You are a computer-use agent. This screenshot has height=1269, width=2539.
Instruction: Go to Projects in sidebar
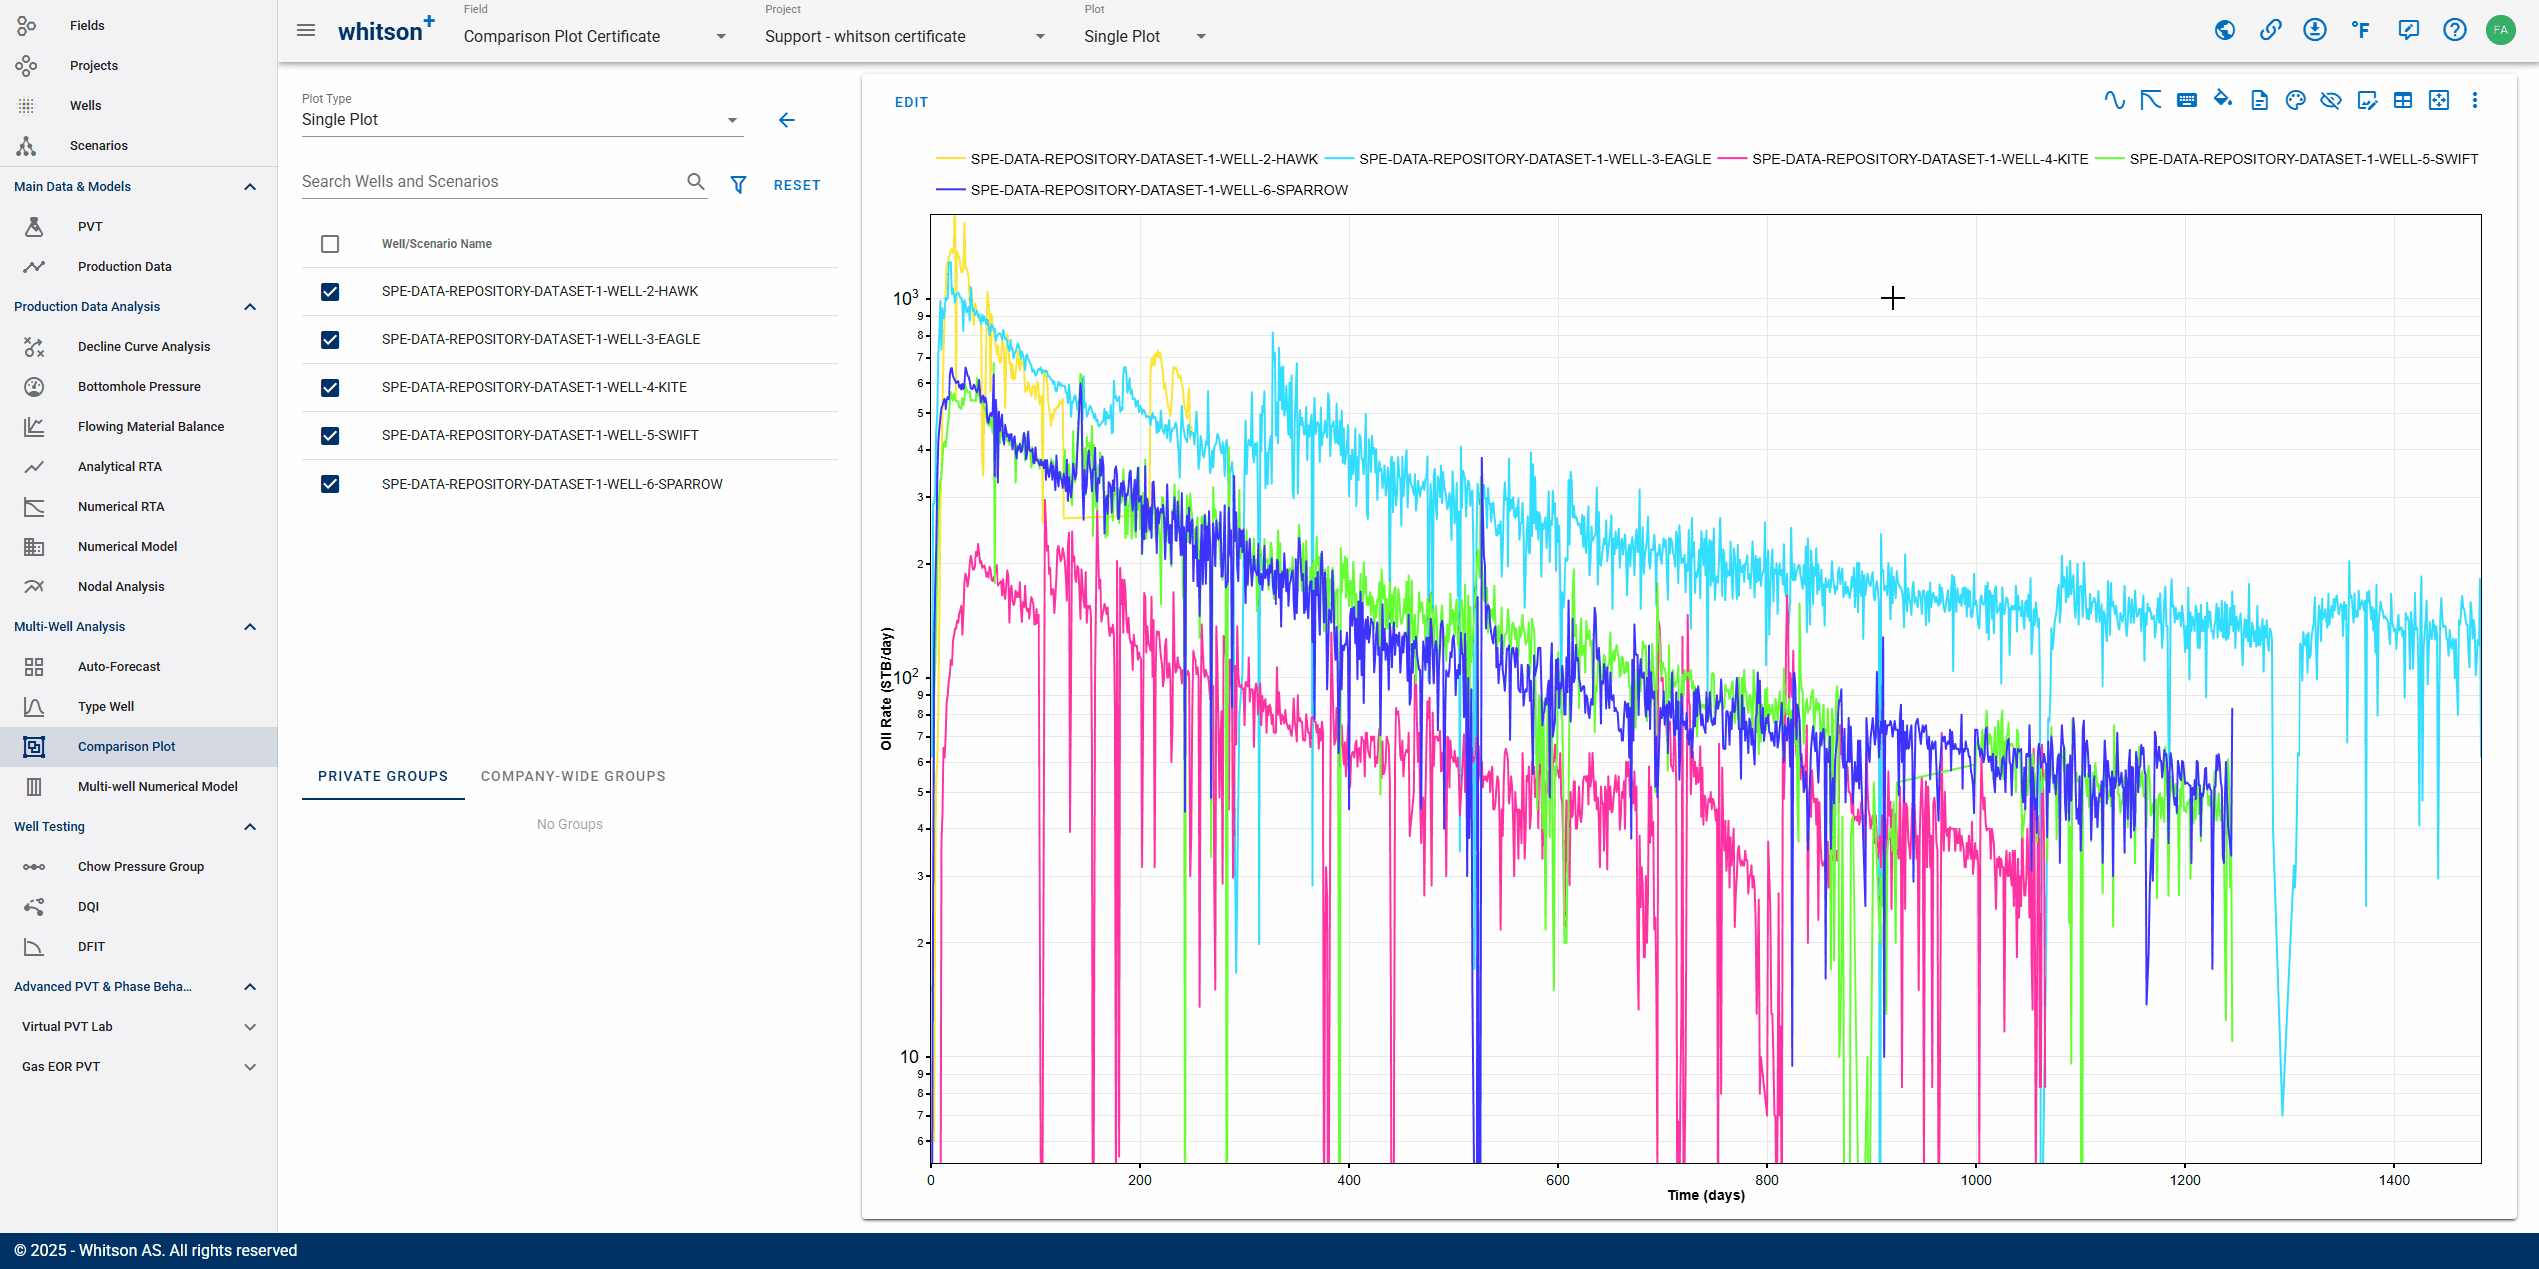(94, 66)
